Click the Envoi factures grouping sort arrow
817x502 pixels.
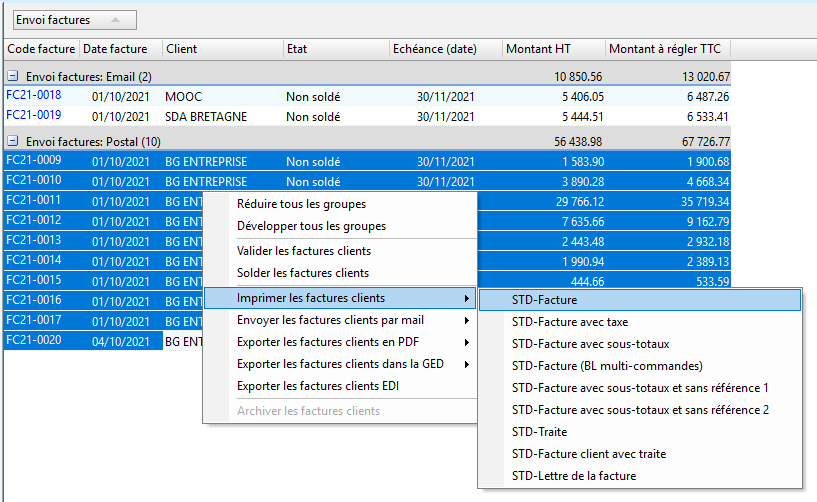point(118,20)
